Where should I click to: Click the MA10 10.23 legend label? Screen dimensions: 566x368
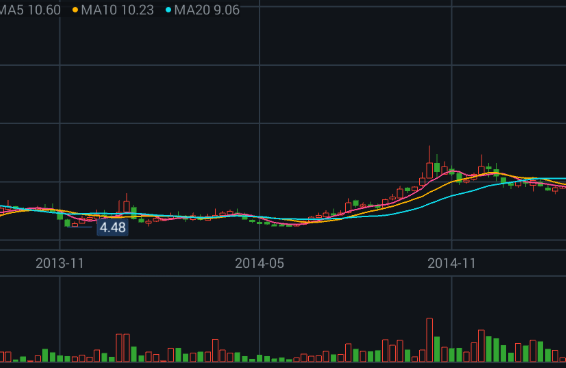(x=113, y=10)
